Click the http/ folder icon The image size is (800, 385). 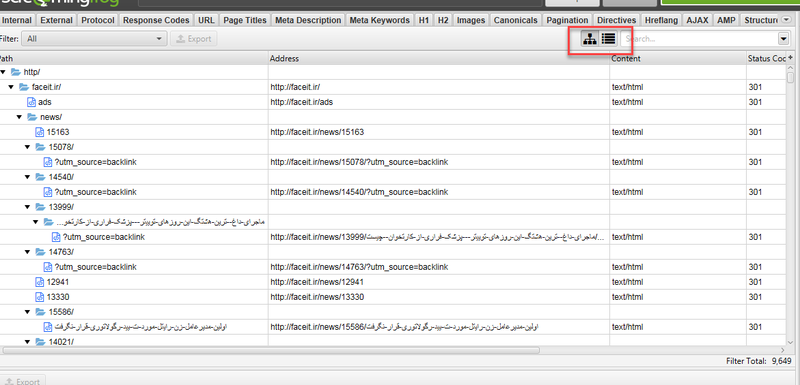click(16, 72)
